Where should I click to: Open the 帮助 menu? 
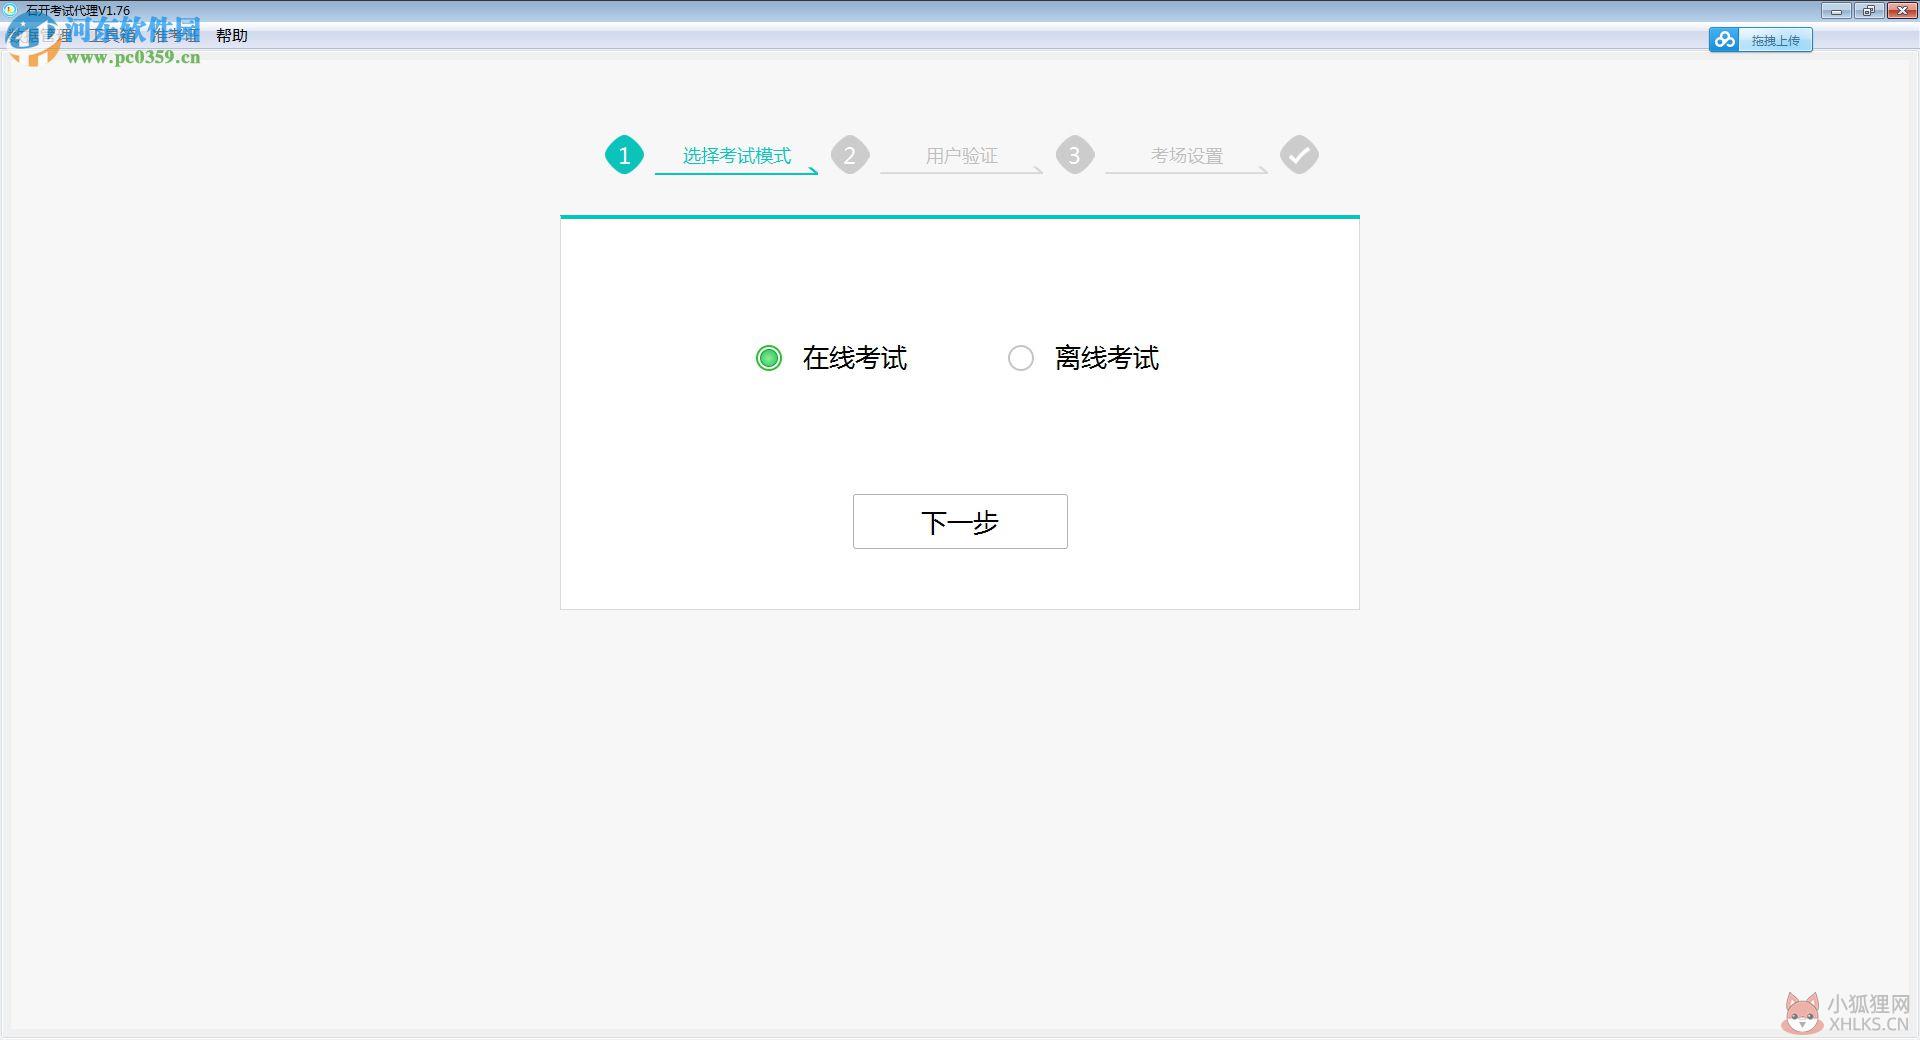pos(232,35)
